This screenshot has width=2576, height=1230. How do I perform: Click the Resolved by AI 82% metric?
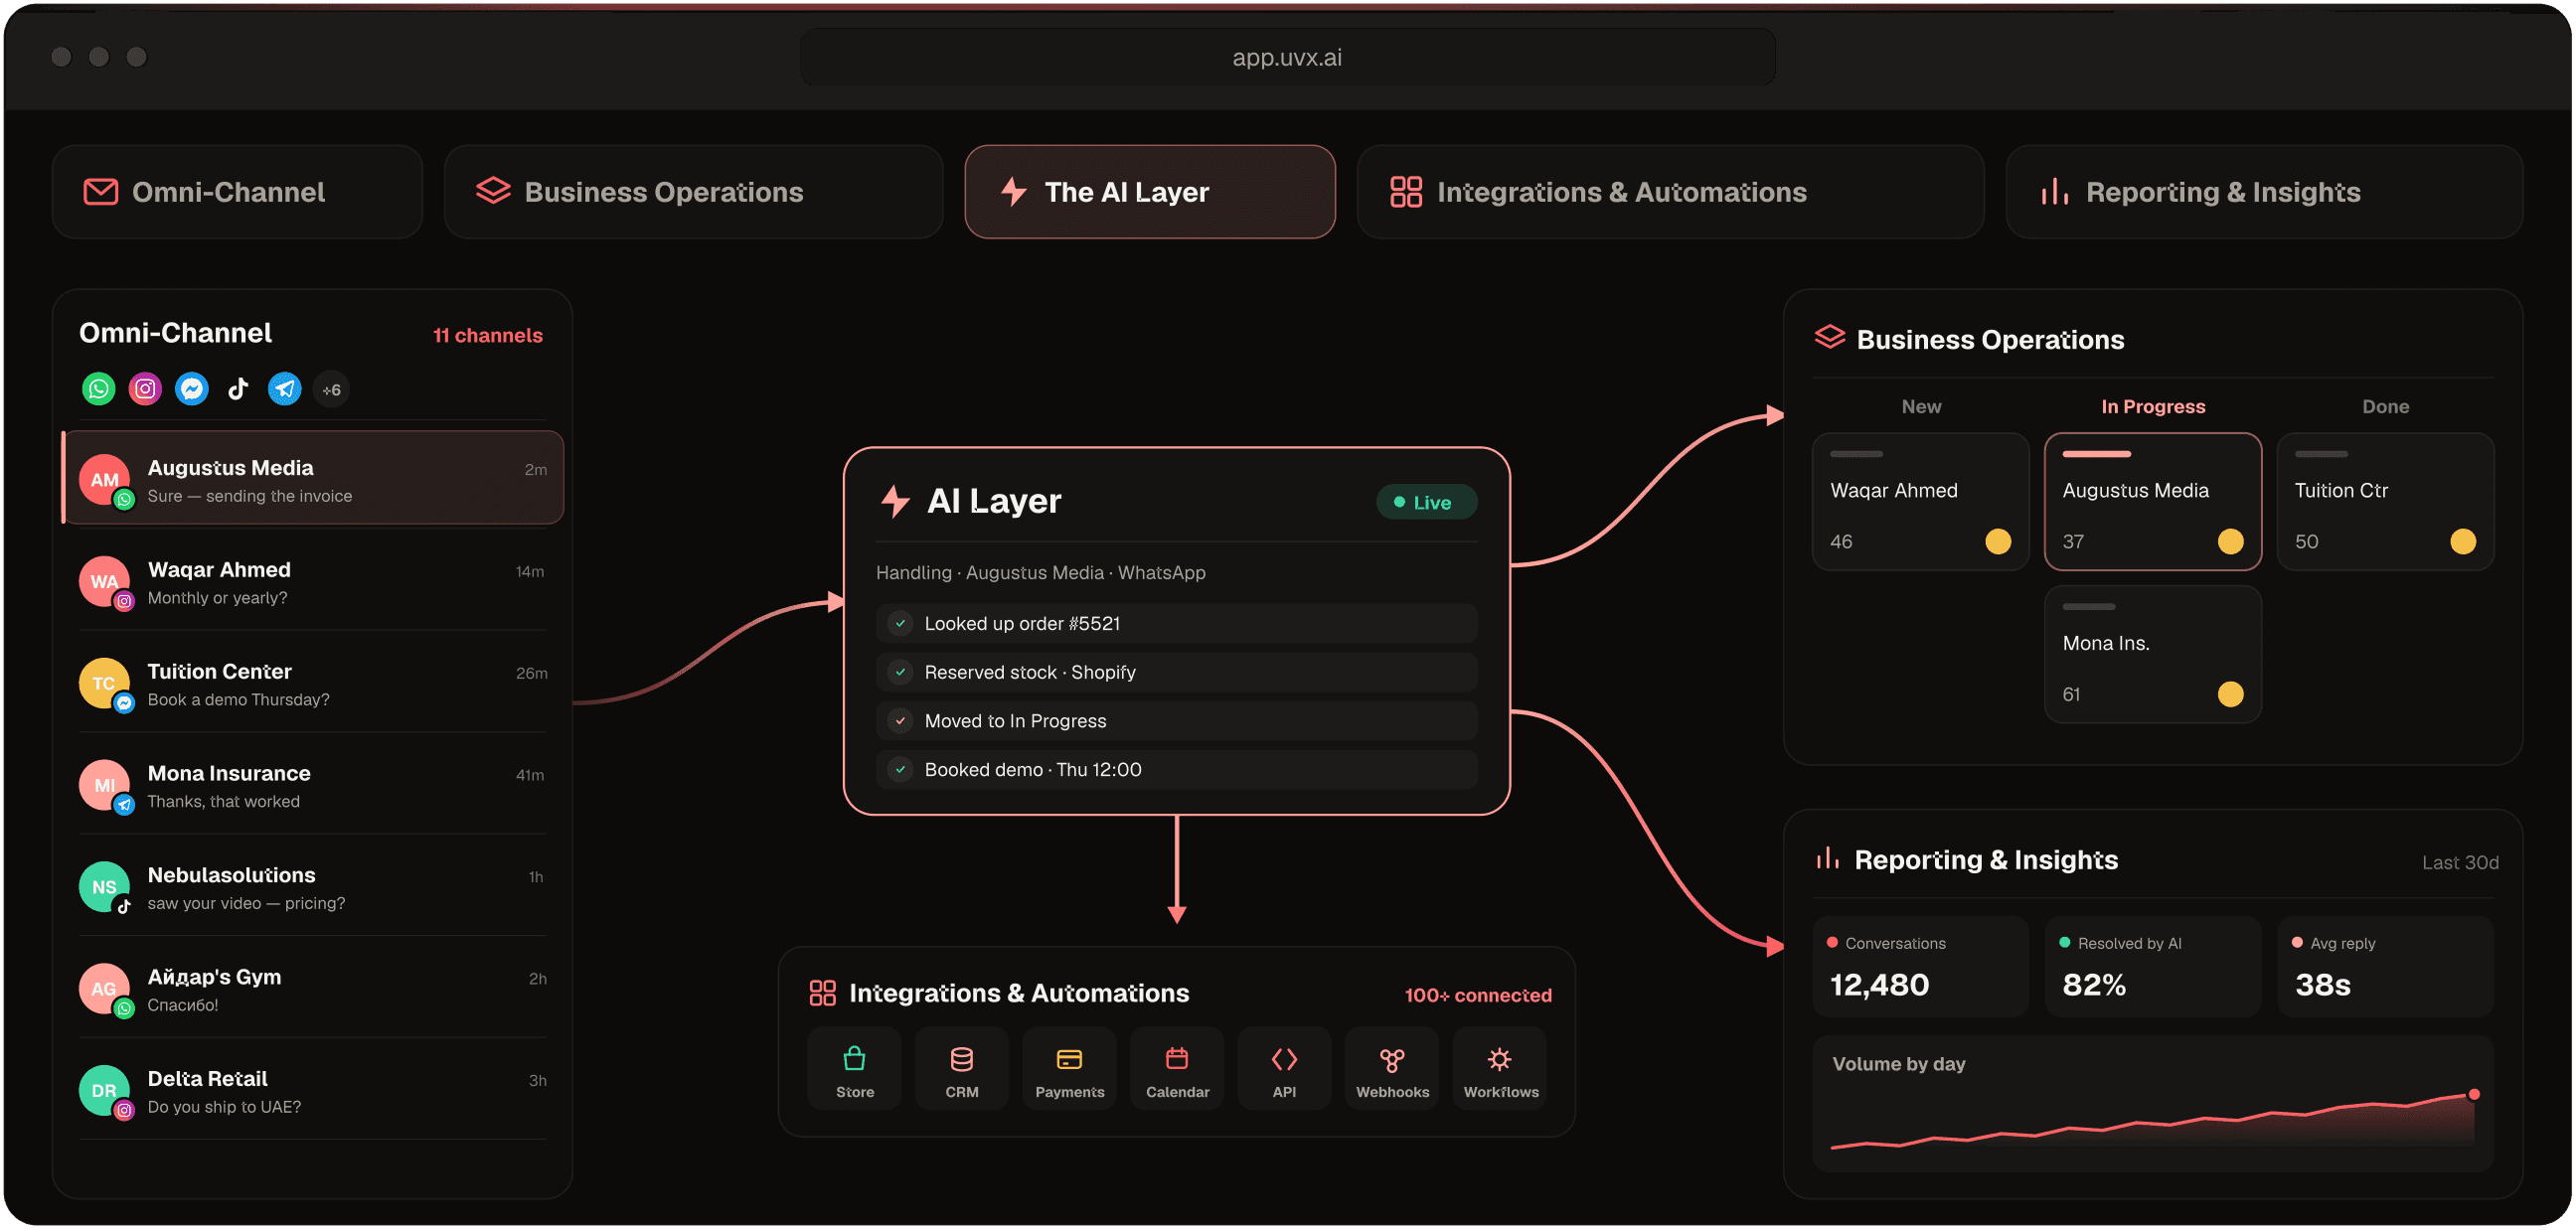(x=2153, y=967)
